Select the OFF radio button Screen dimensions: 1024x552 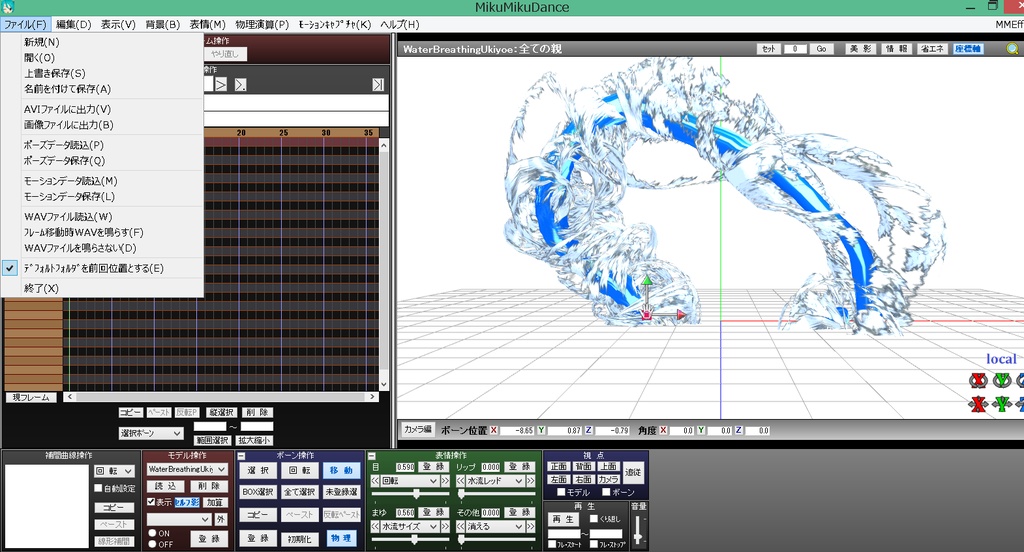pyautogui.click(x=152, y=544)
